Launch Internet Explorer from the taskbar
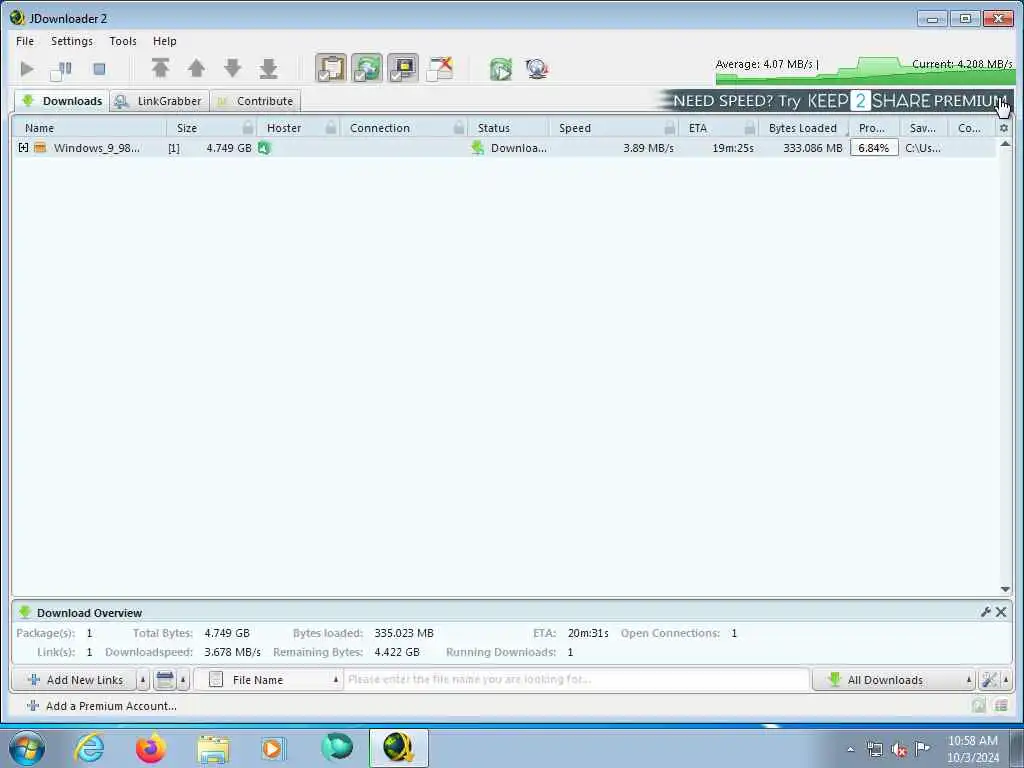1024x768 pixels. coord(89,748)
